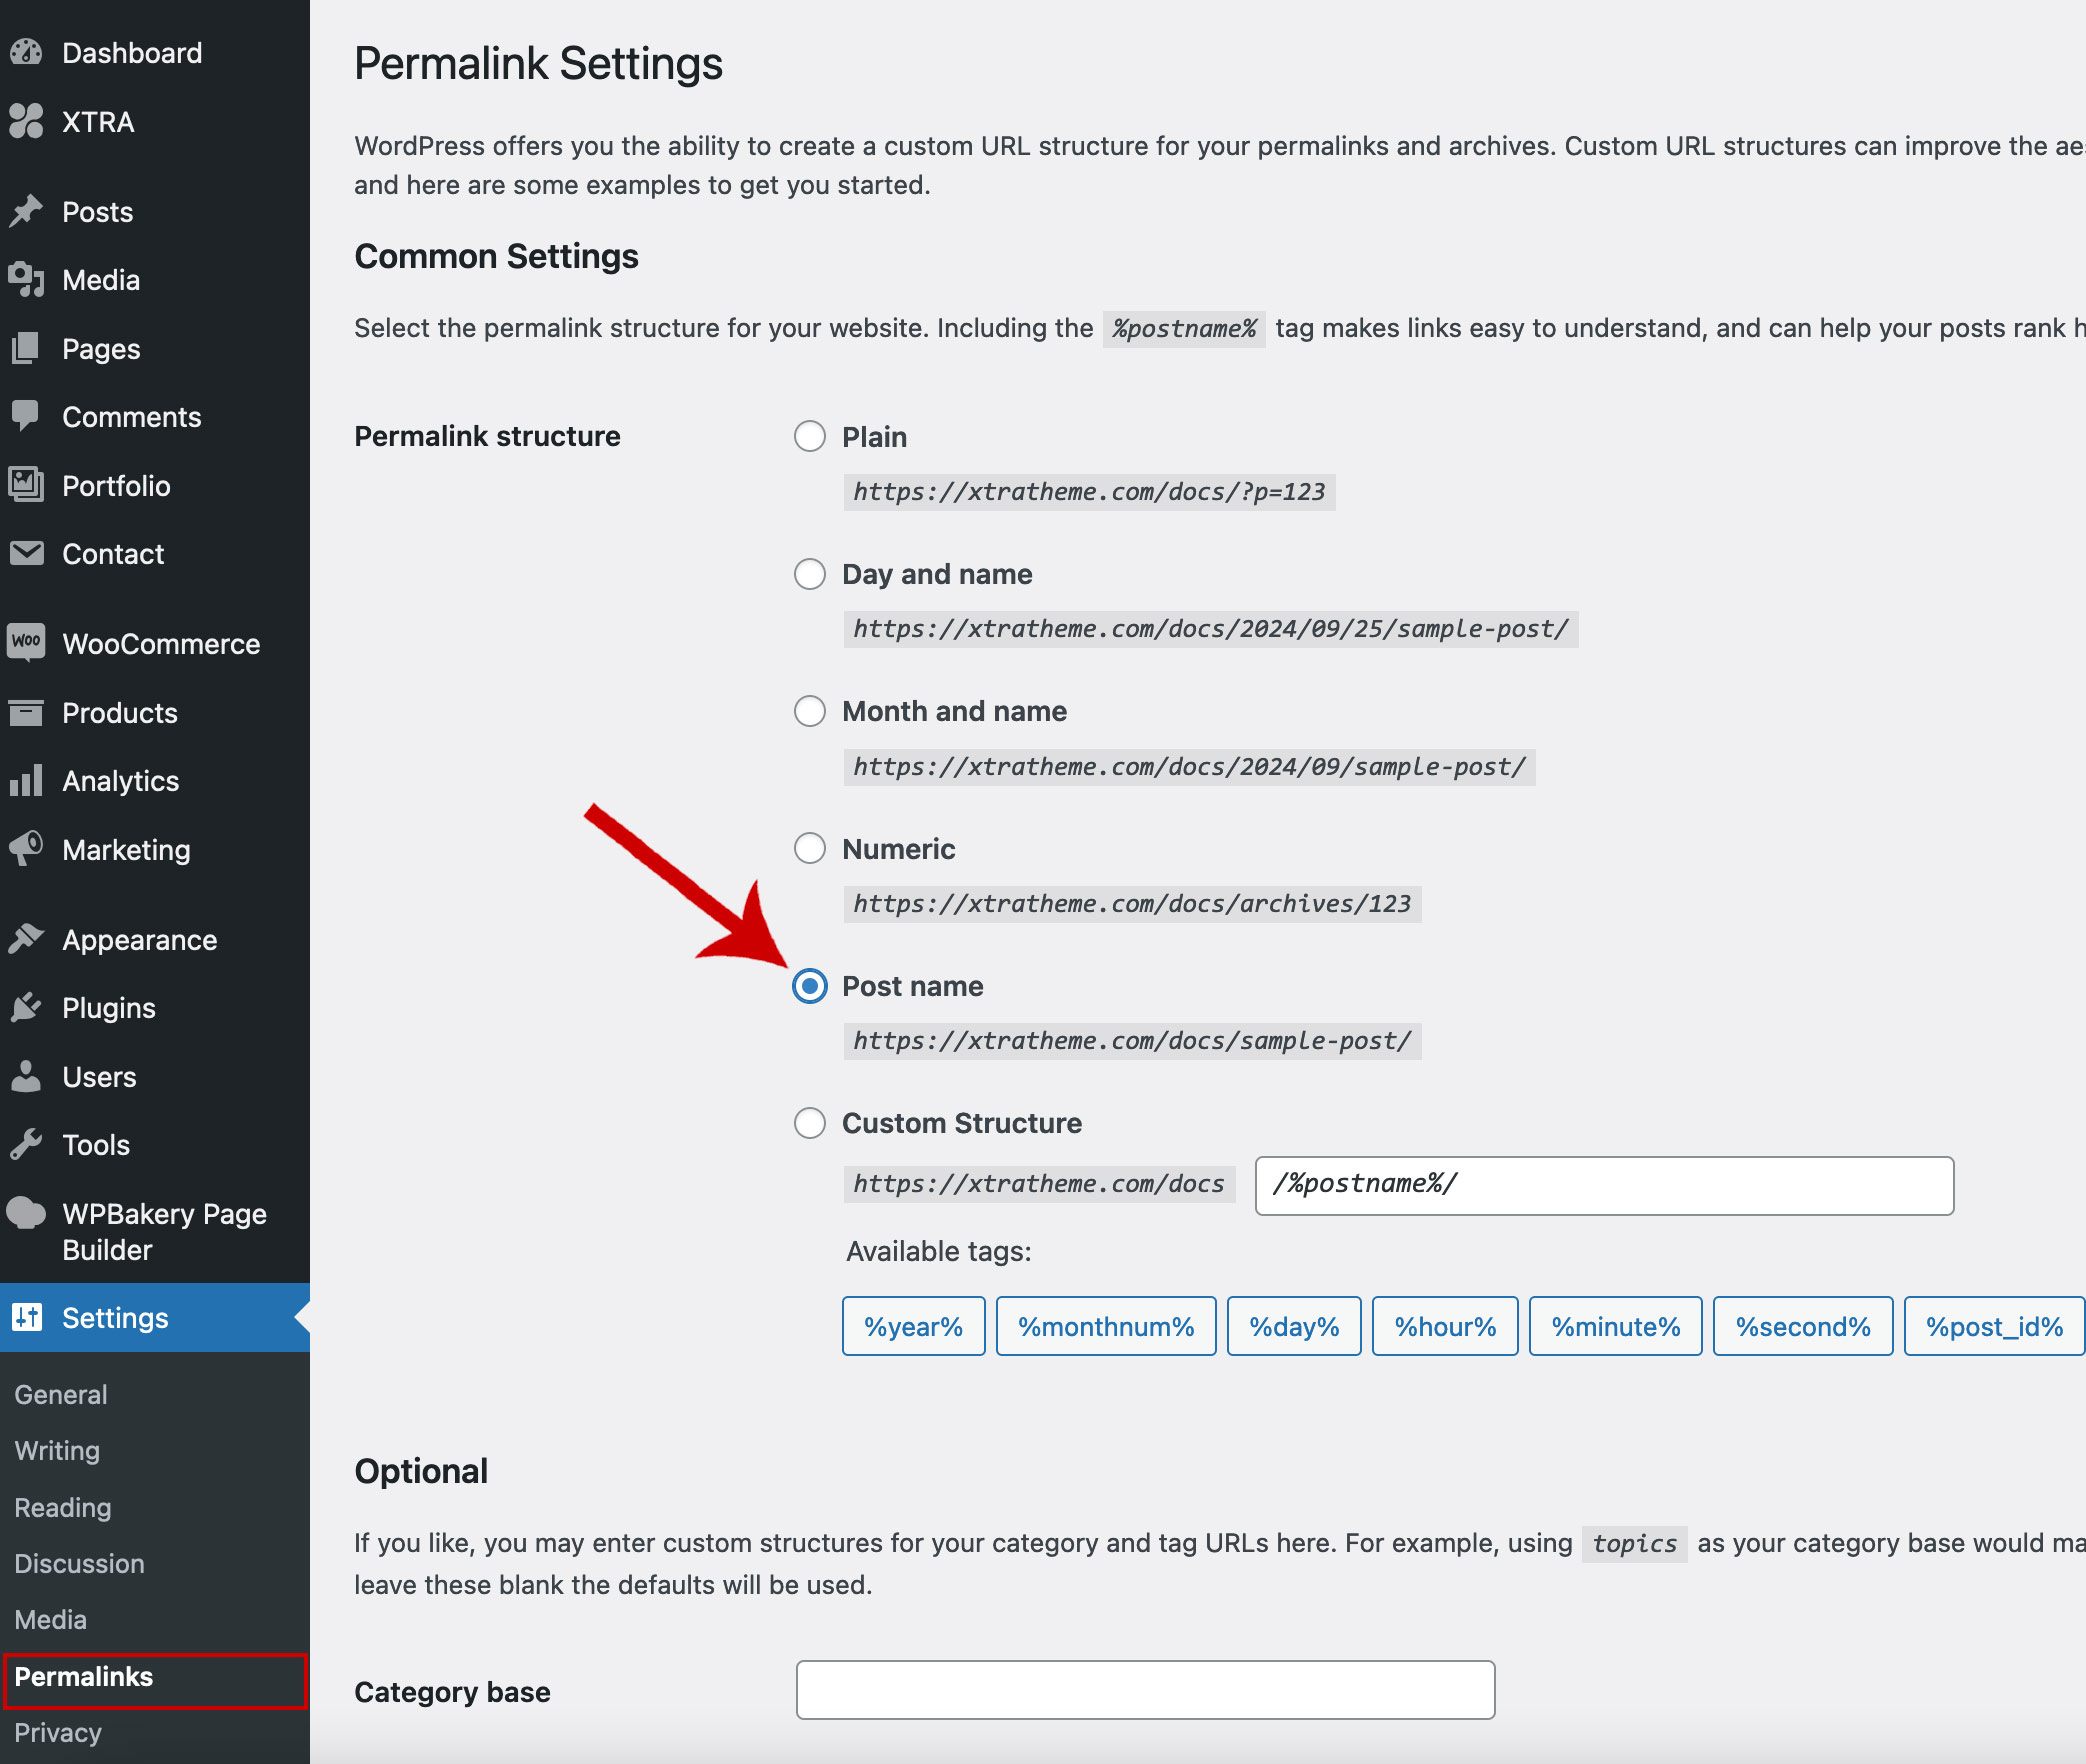Select the Custom Structure radio button
This screenshot has width=2086, height=1764.
(x=809, y=1123)
